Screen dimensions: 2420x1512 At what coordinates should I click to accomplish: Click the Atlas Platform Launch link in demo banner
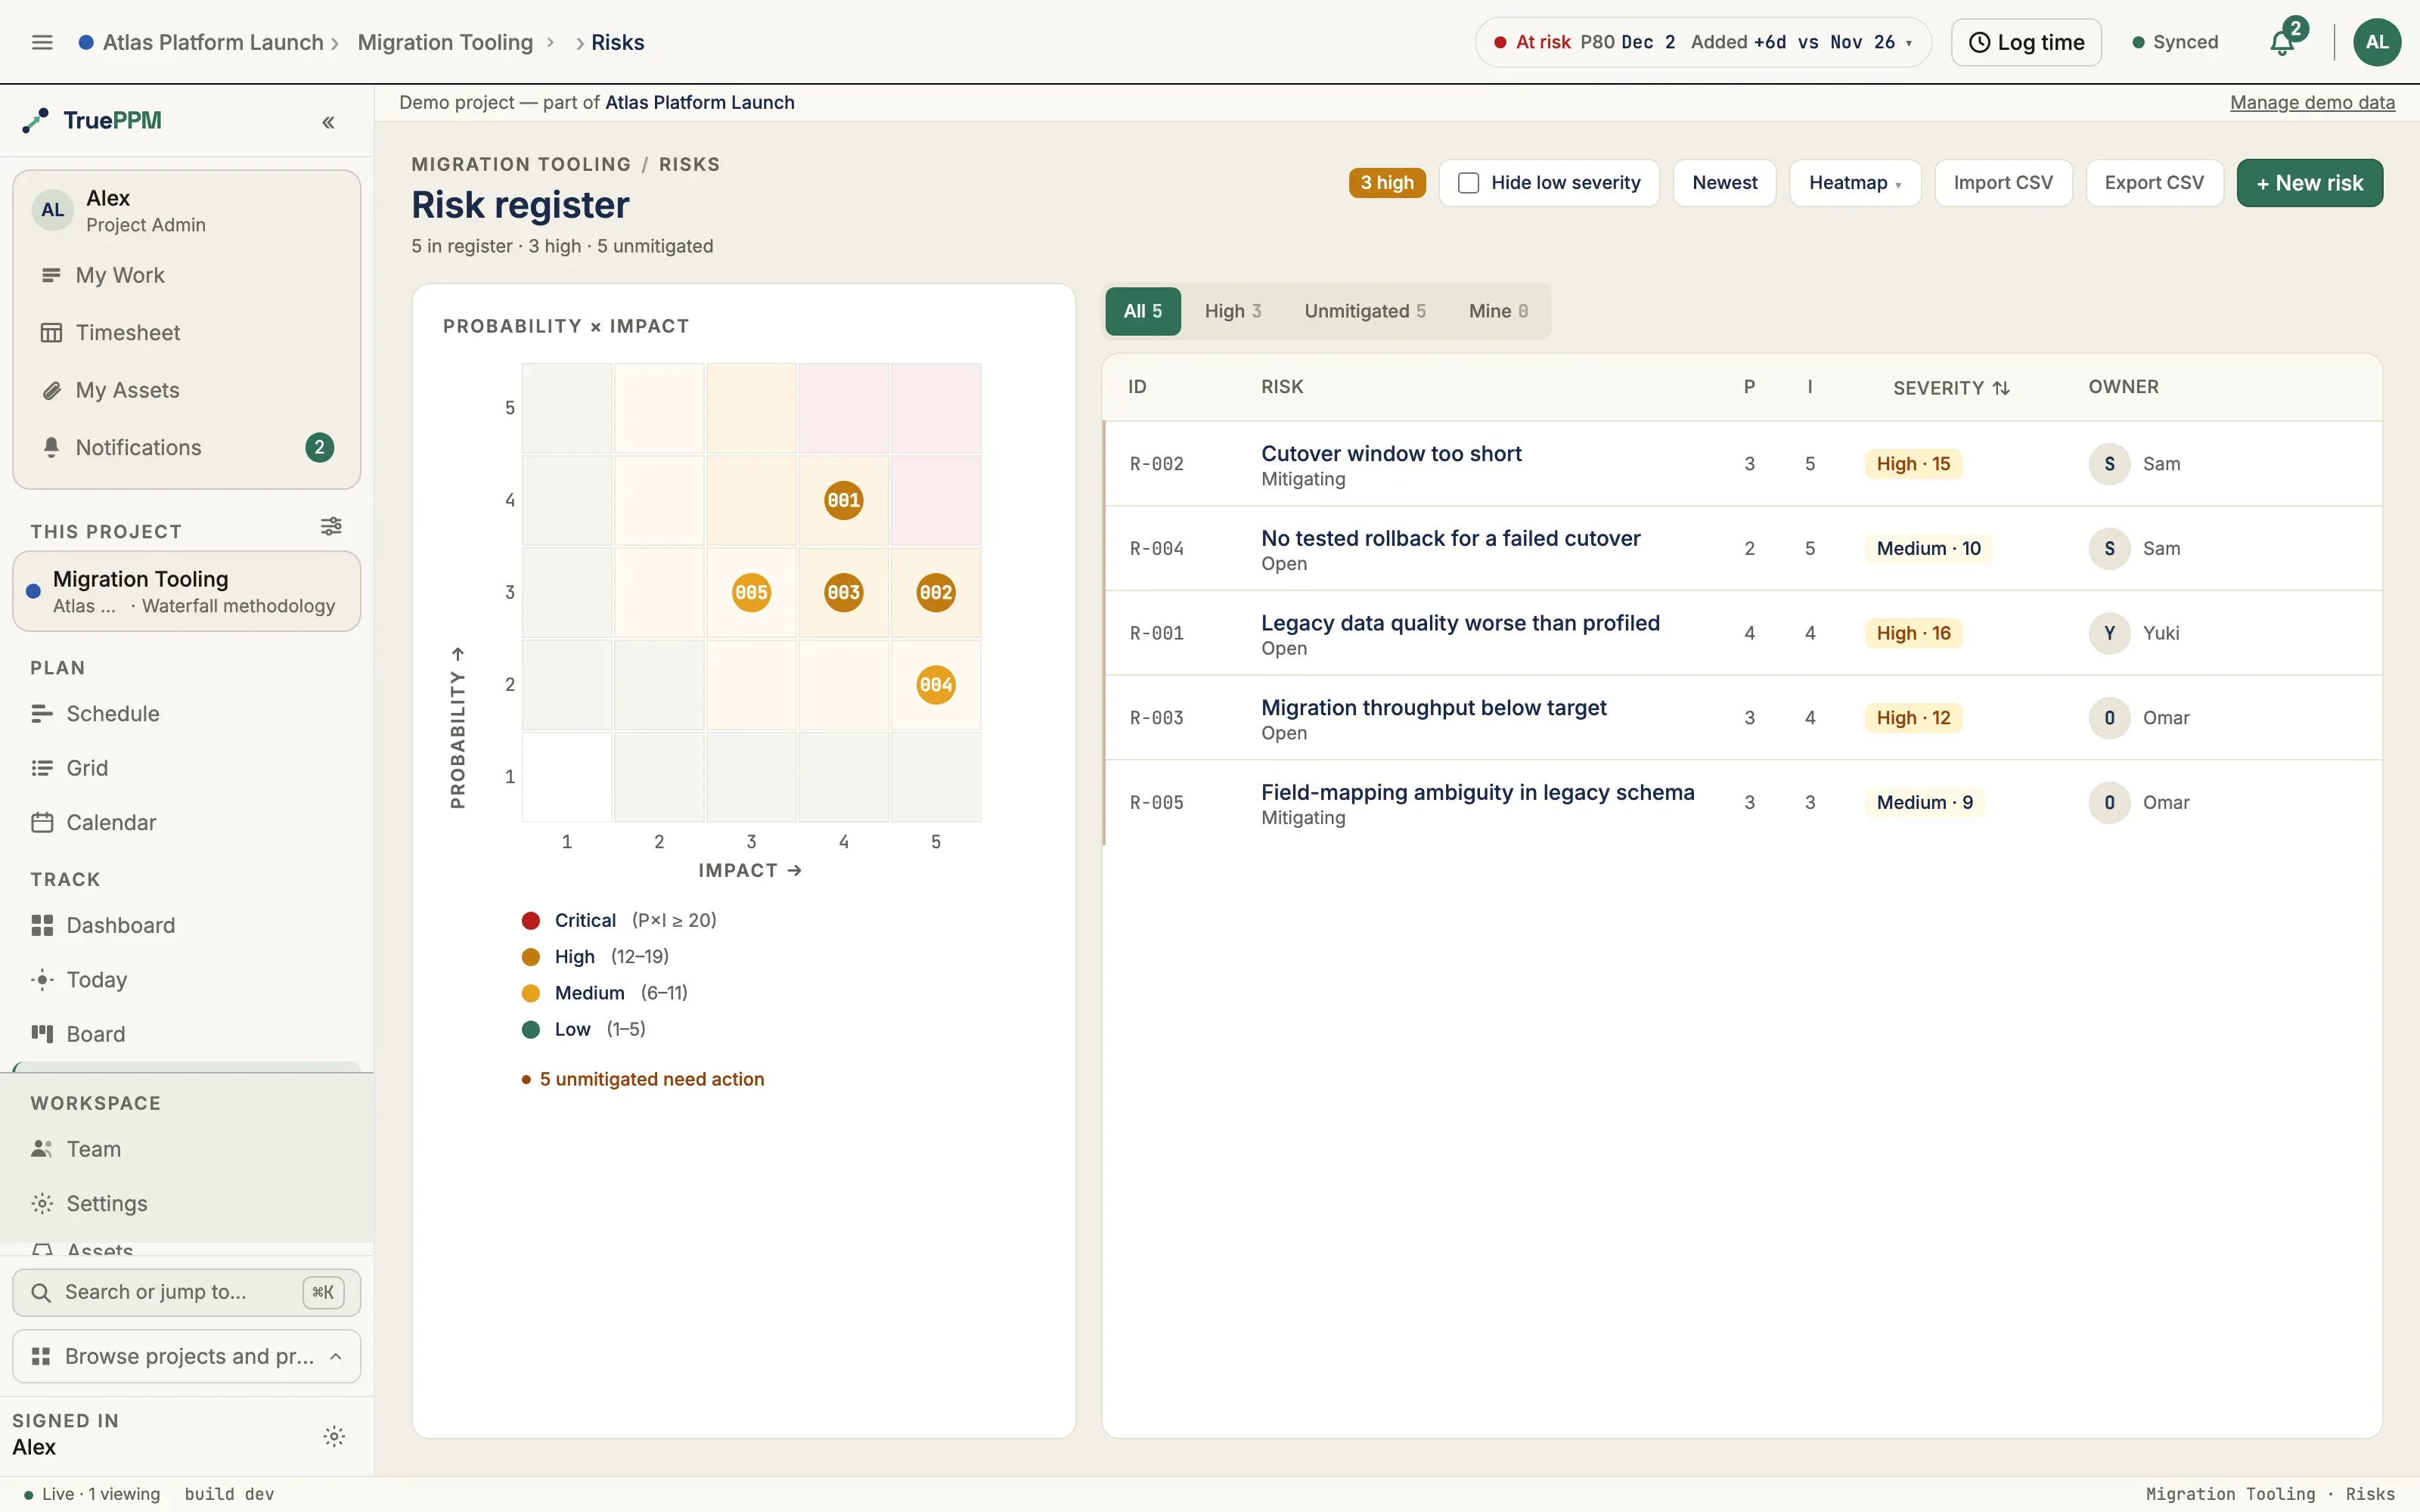(x=699, y=103)
